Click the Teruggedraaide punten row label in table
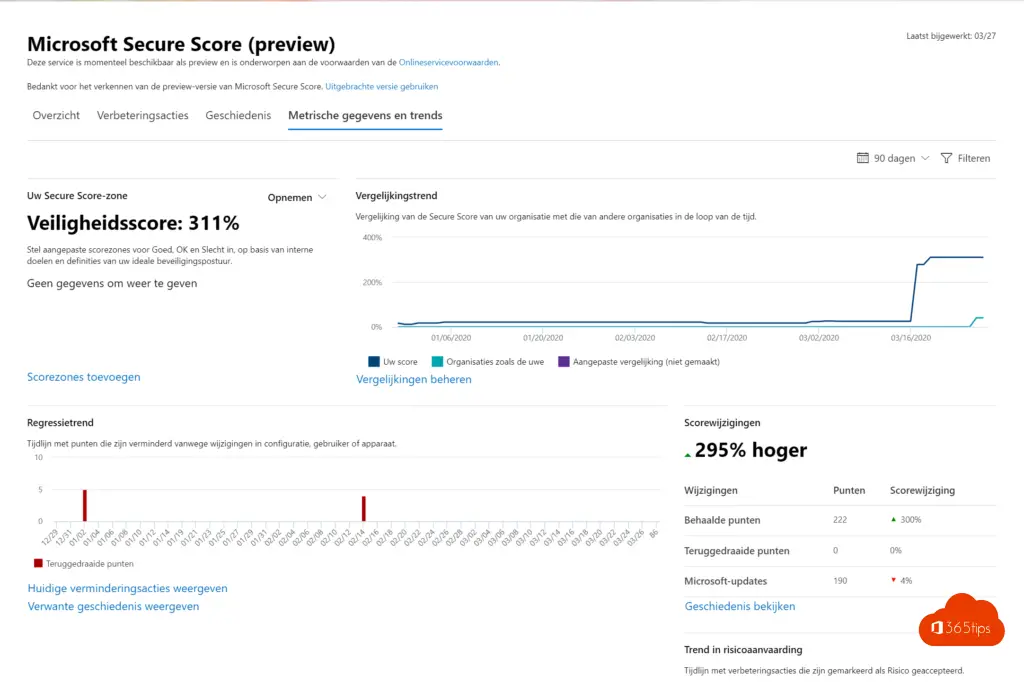 (x=737, y=551)
